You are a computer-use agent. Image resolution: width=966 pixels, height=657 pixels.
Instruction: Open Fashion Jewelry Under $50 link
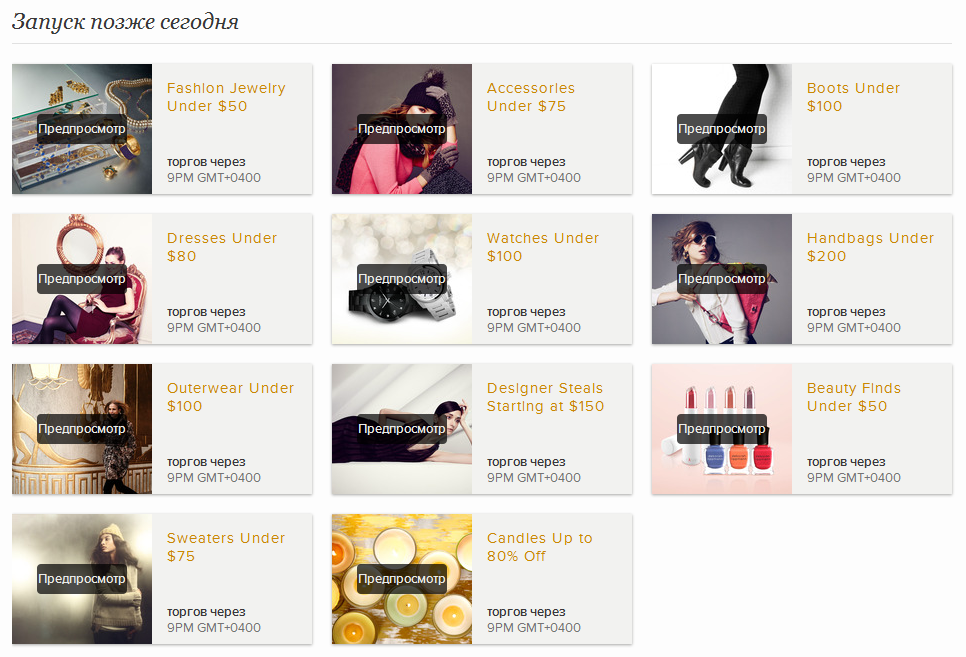(x=226, y=97)
